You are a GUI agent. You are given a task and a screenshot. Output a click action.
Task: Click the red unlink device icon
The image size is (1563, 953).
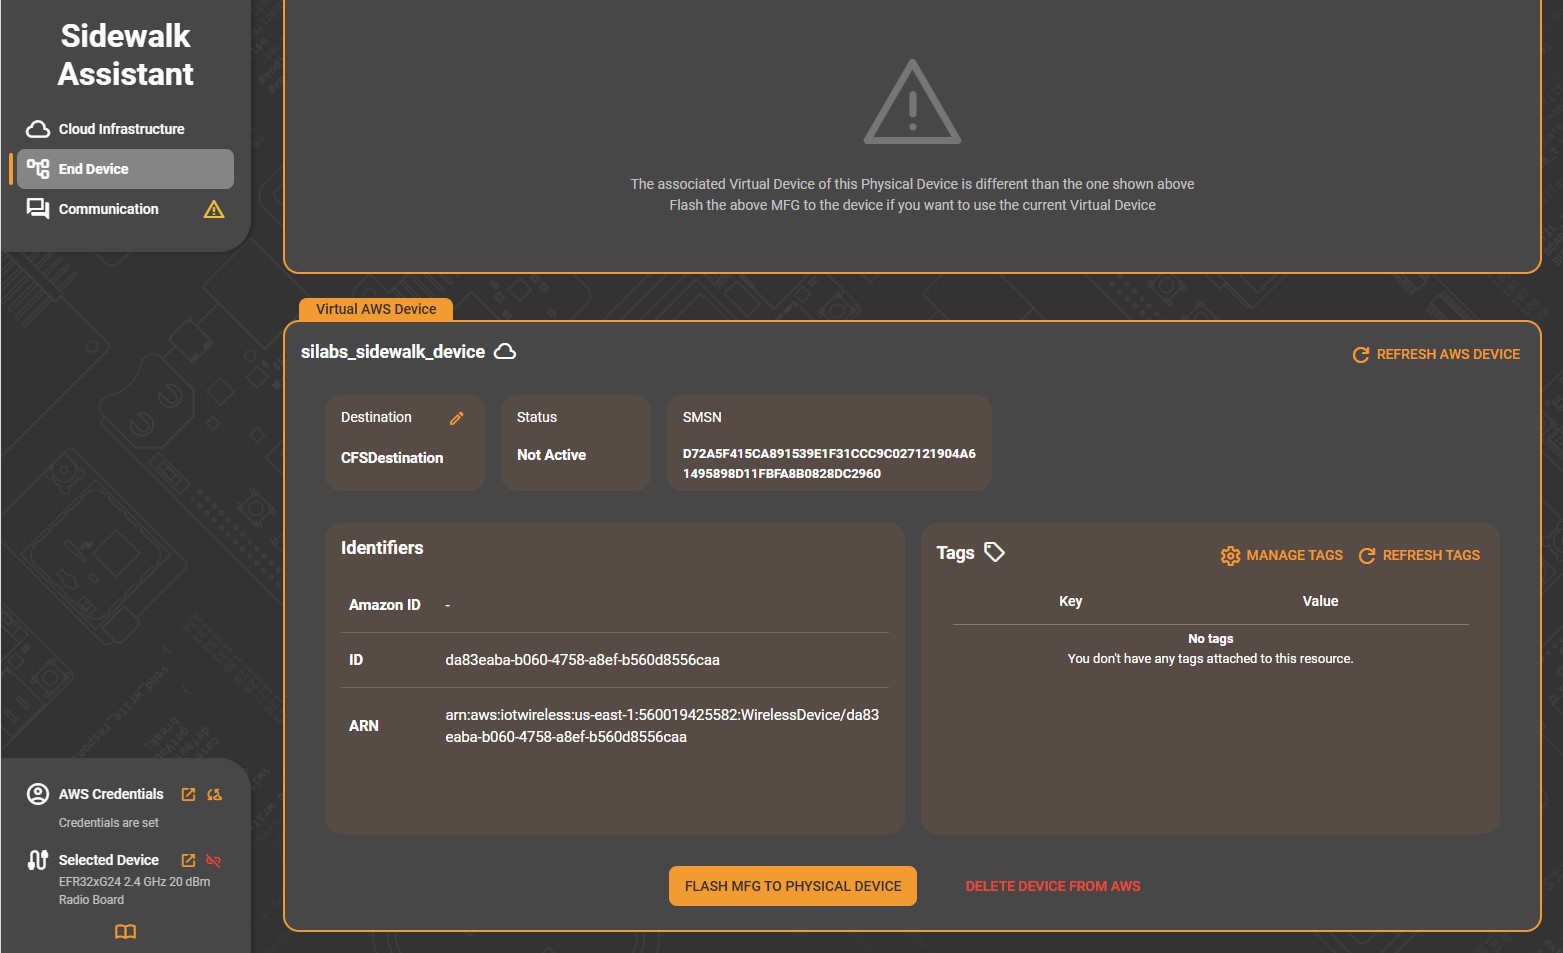click(213, 860)
